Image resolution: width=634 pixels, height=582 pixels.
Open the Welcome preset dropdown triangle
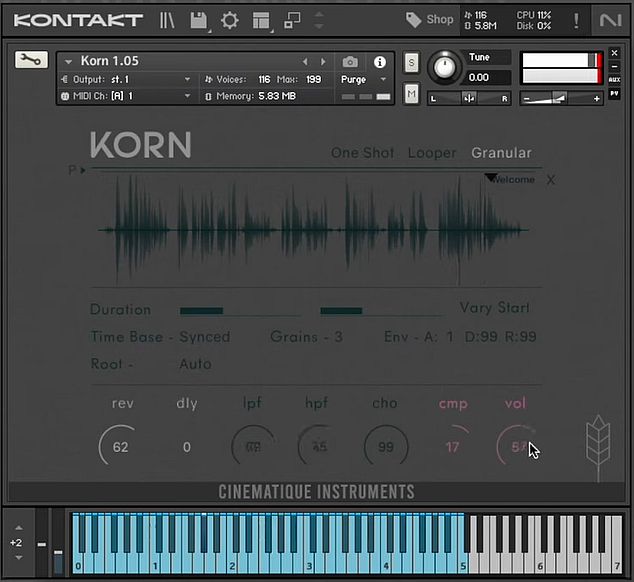491,178
